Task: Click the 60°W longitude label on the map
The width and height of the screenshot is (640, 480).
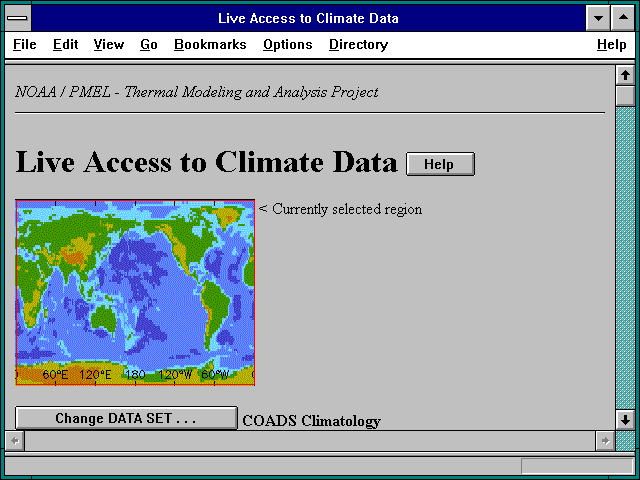Action: 215,375
